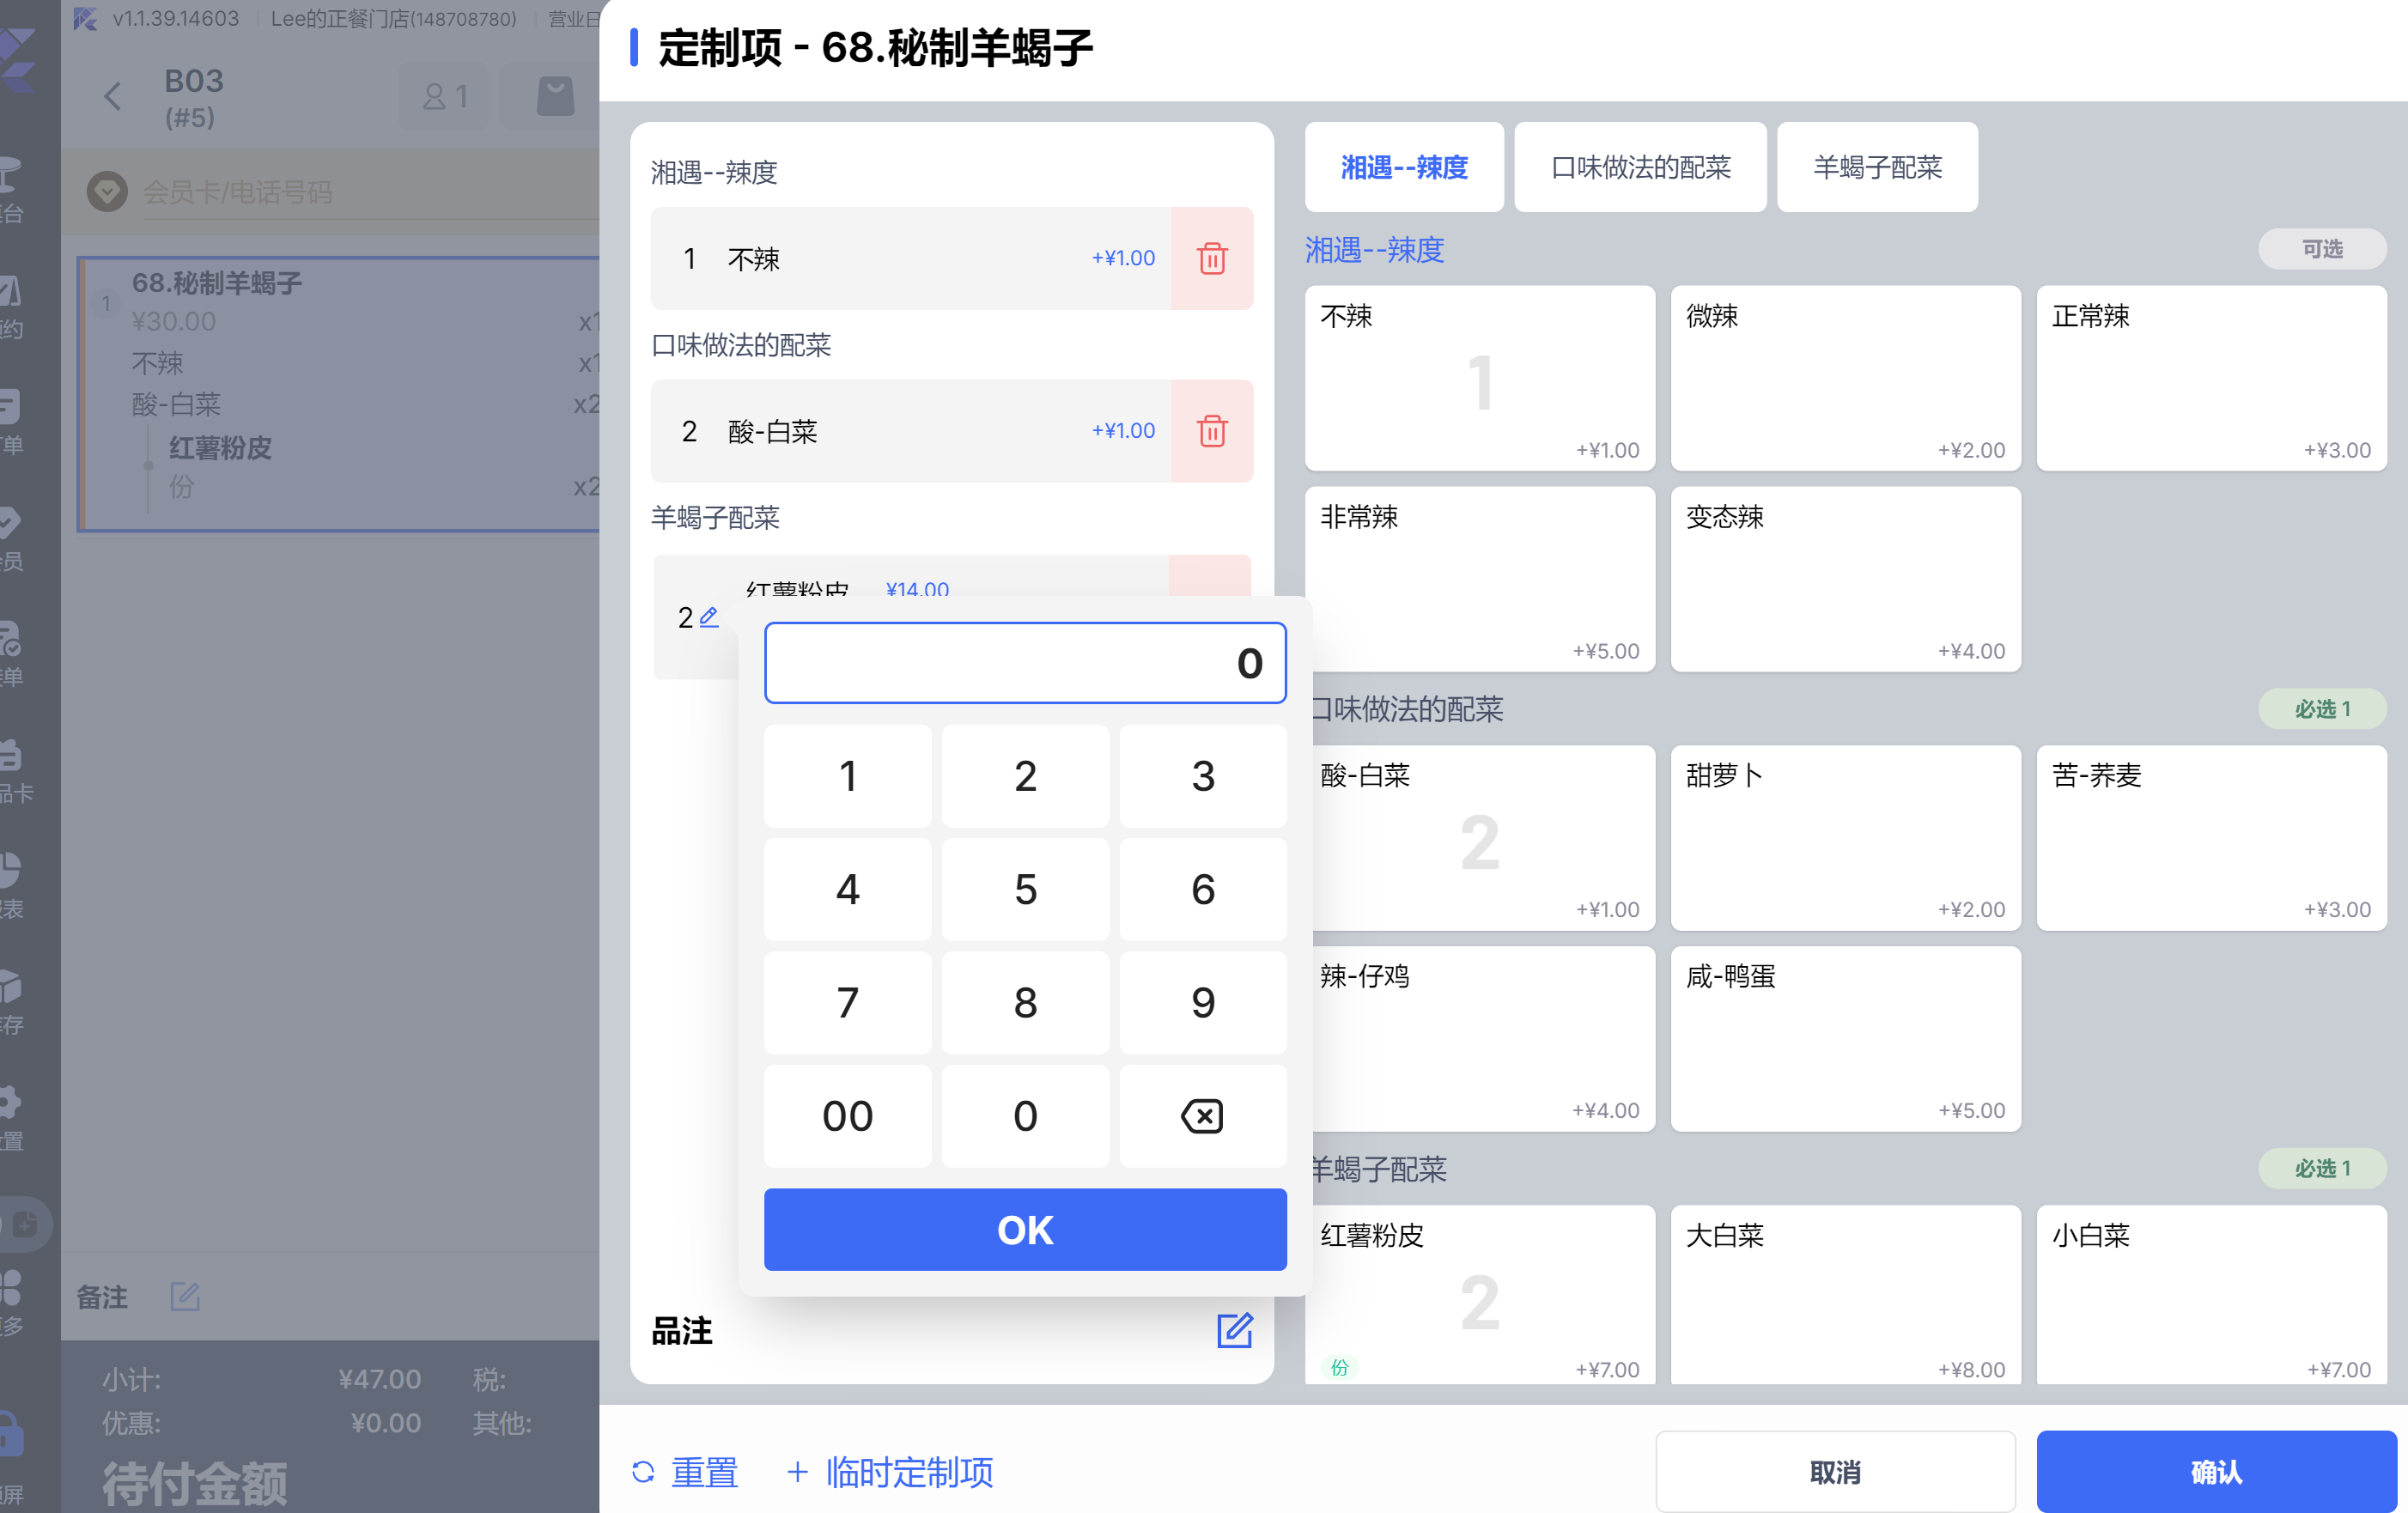Switch to the 羊蝎子配菜 tab

point(1876,167)
